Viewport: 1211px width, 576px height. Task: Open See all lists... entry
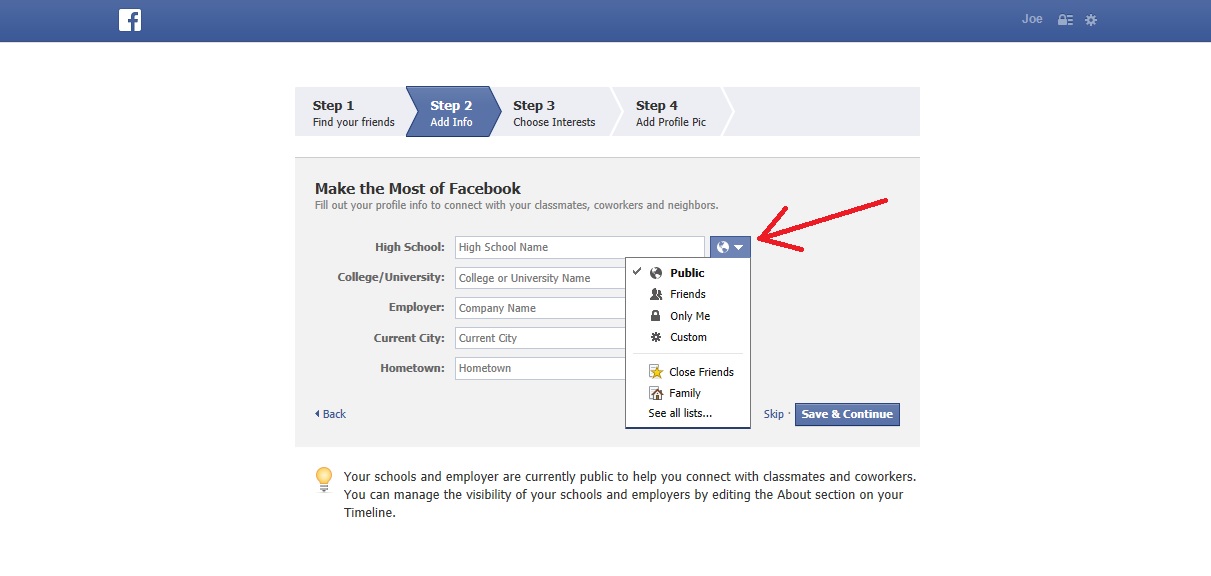click(680, 413)
